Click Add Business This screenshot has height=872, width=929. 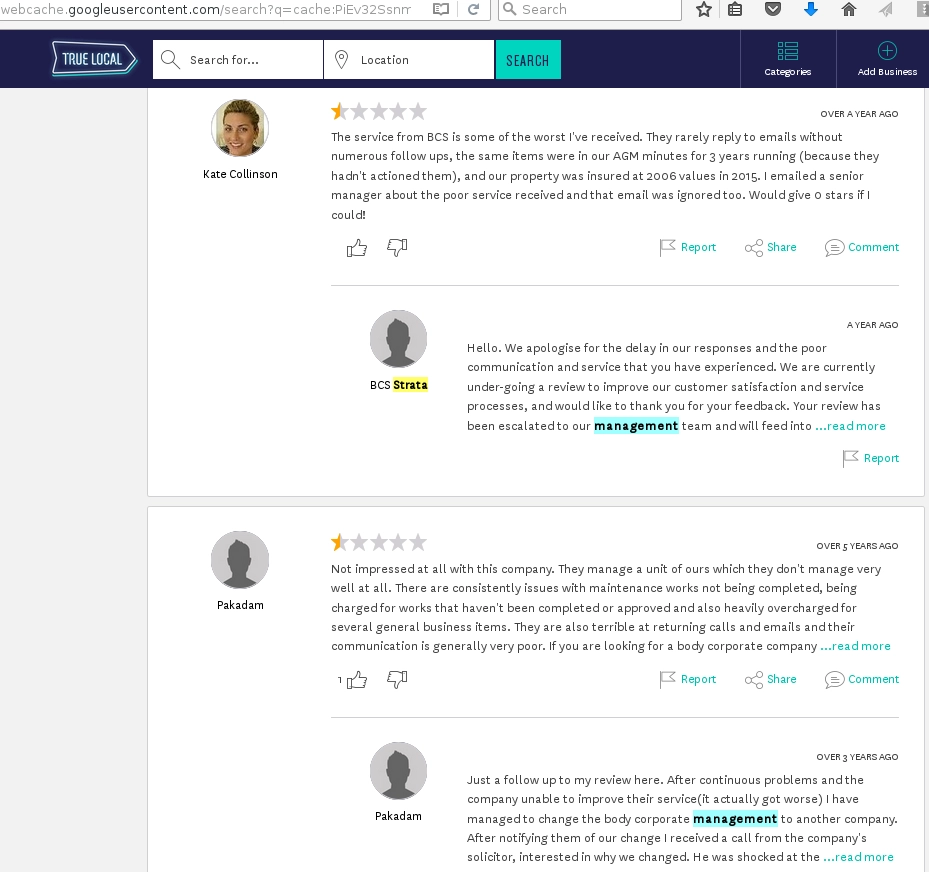(887, 59)
